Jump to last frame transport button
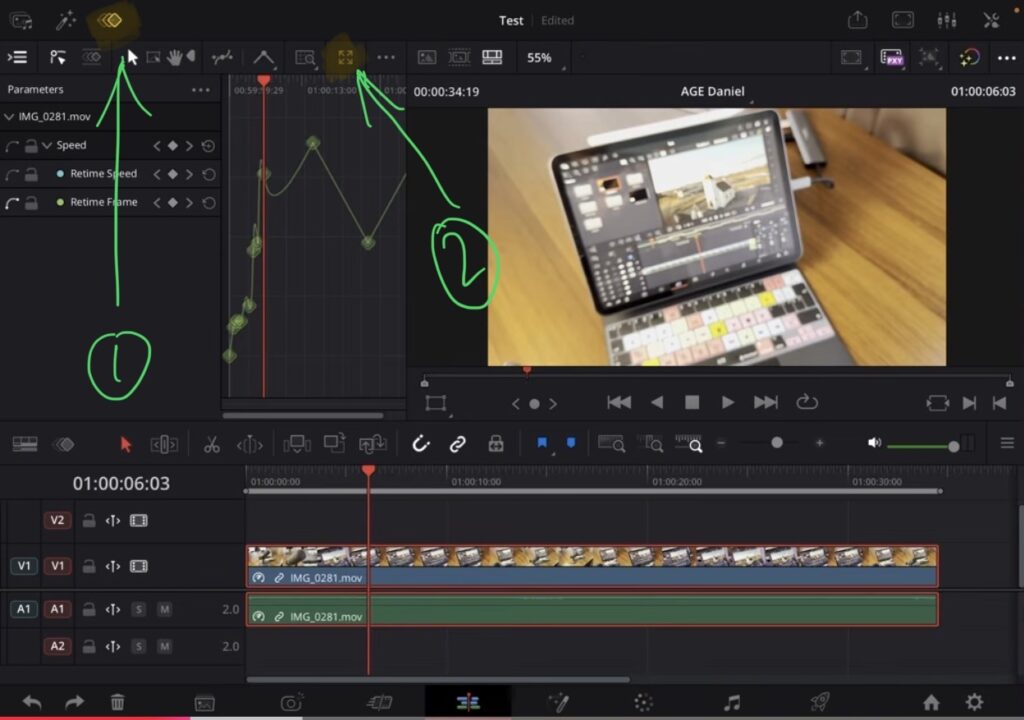The width and height of the screenshot is (1024, 720). point(765,402)
